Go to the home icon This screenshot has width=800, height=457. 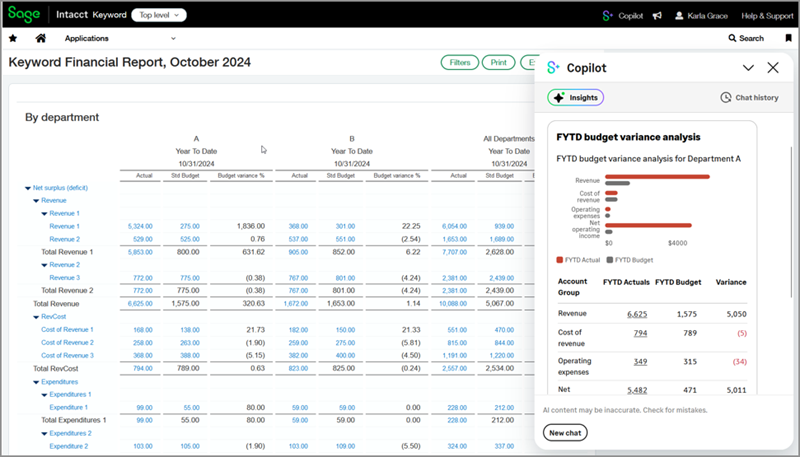point(40,38)
